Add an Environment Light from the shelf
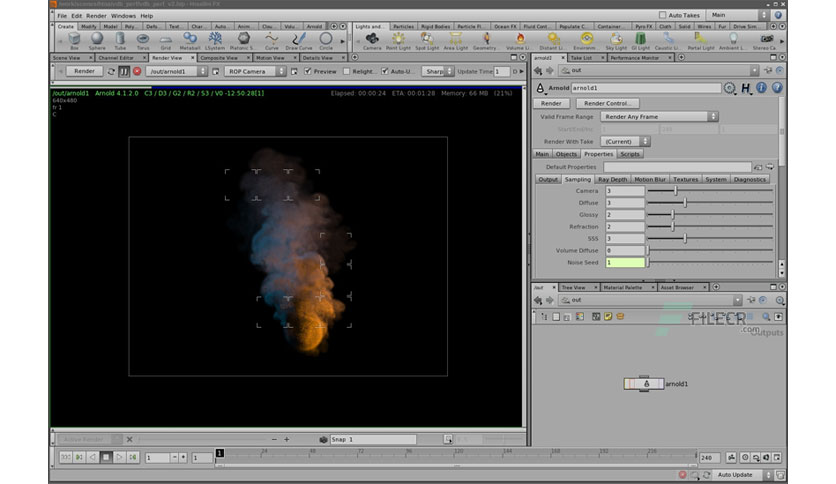The height and width of the screenshot is (484, 836). tap(586, 41)
